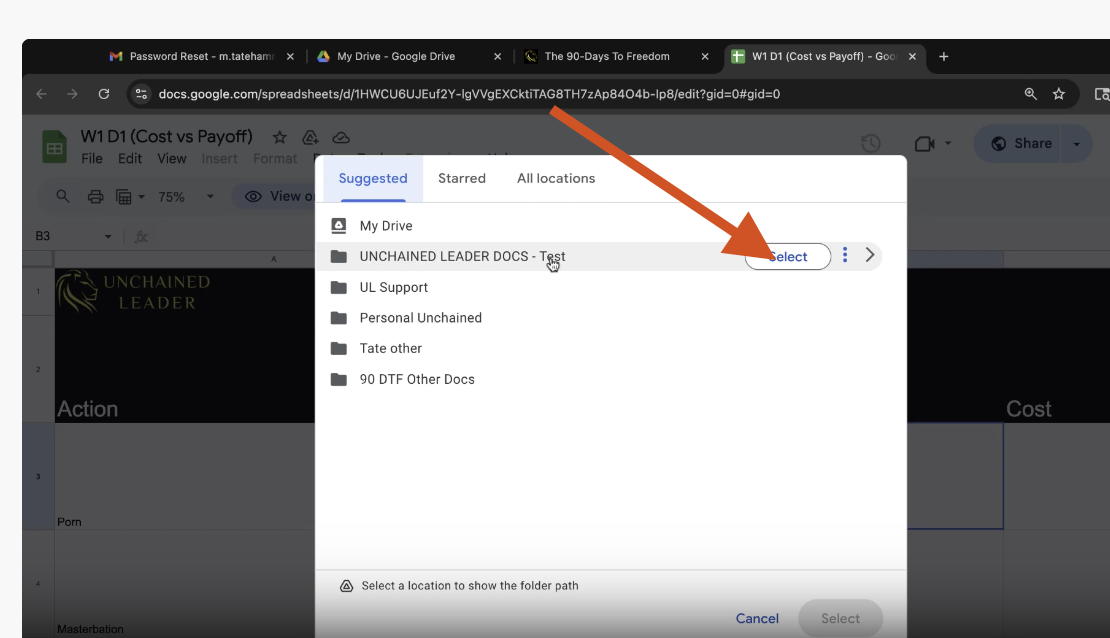Open a new browser tab
The width and height of the screenshot is (1110, 638).
pos(944,57)
